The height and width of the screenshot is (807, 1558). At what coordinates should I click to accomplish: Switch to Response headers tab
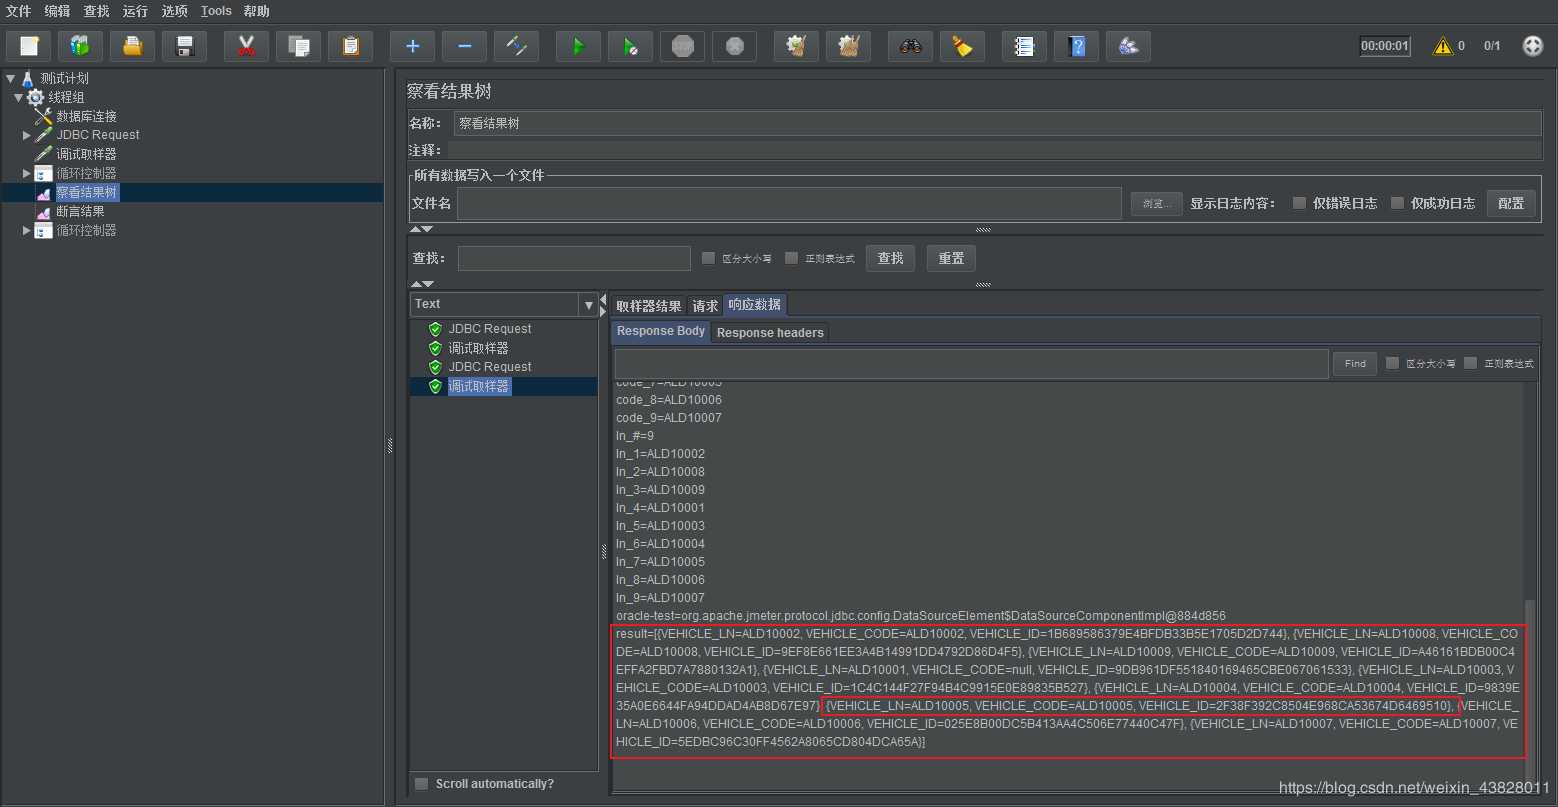[x=770, y=333]
